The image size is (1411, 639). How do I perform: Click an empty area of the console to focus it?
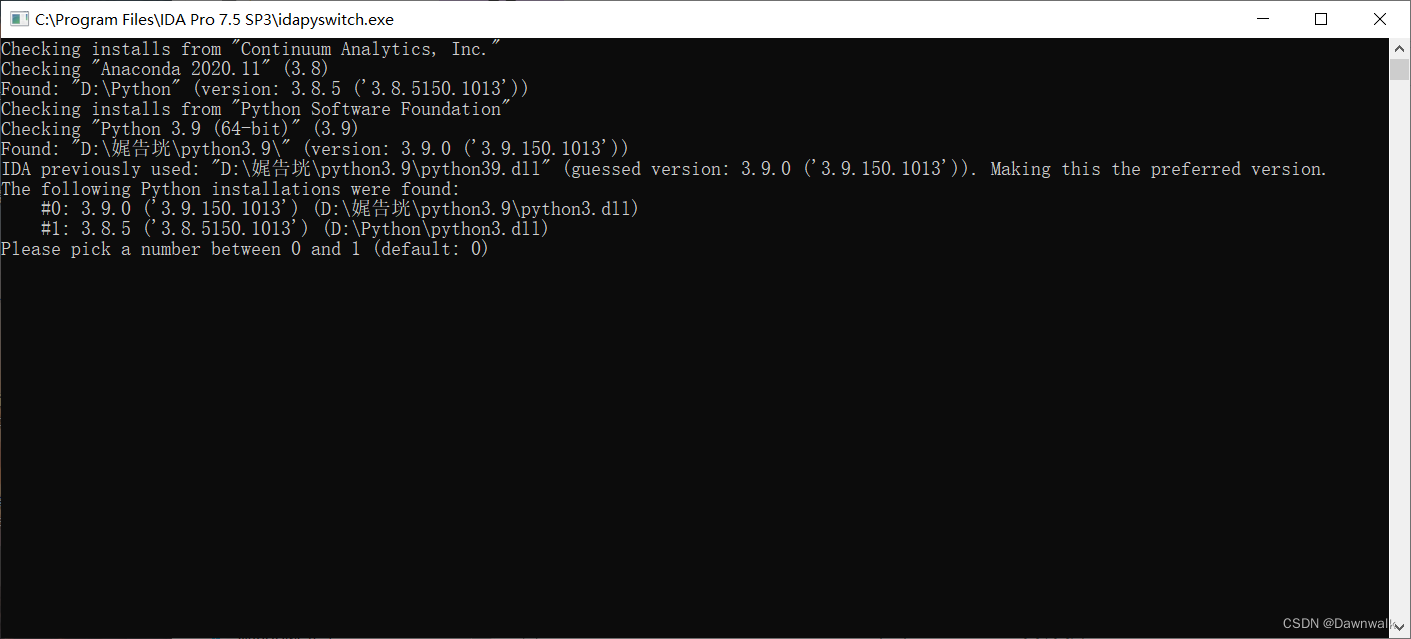coord(700,420)
